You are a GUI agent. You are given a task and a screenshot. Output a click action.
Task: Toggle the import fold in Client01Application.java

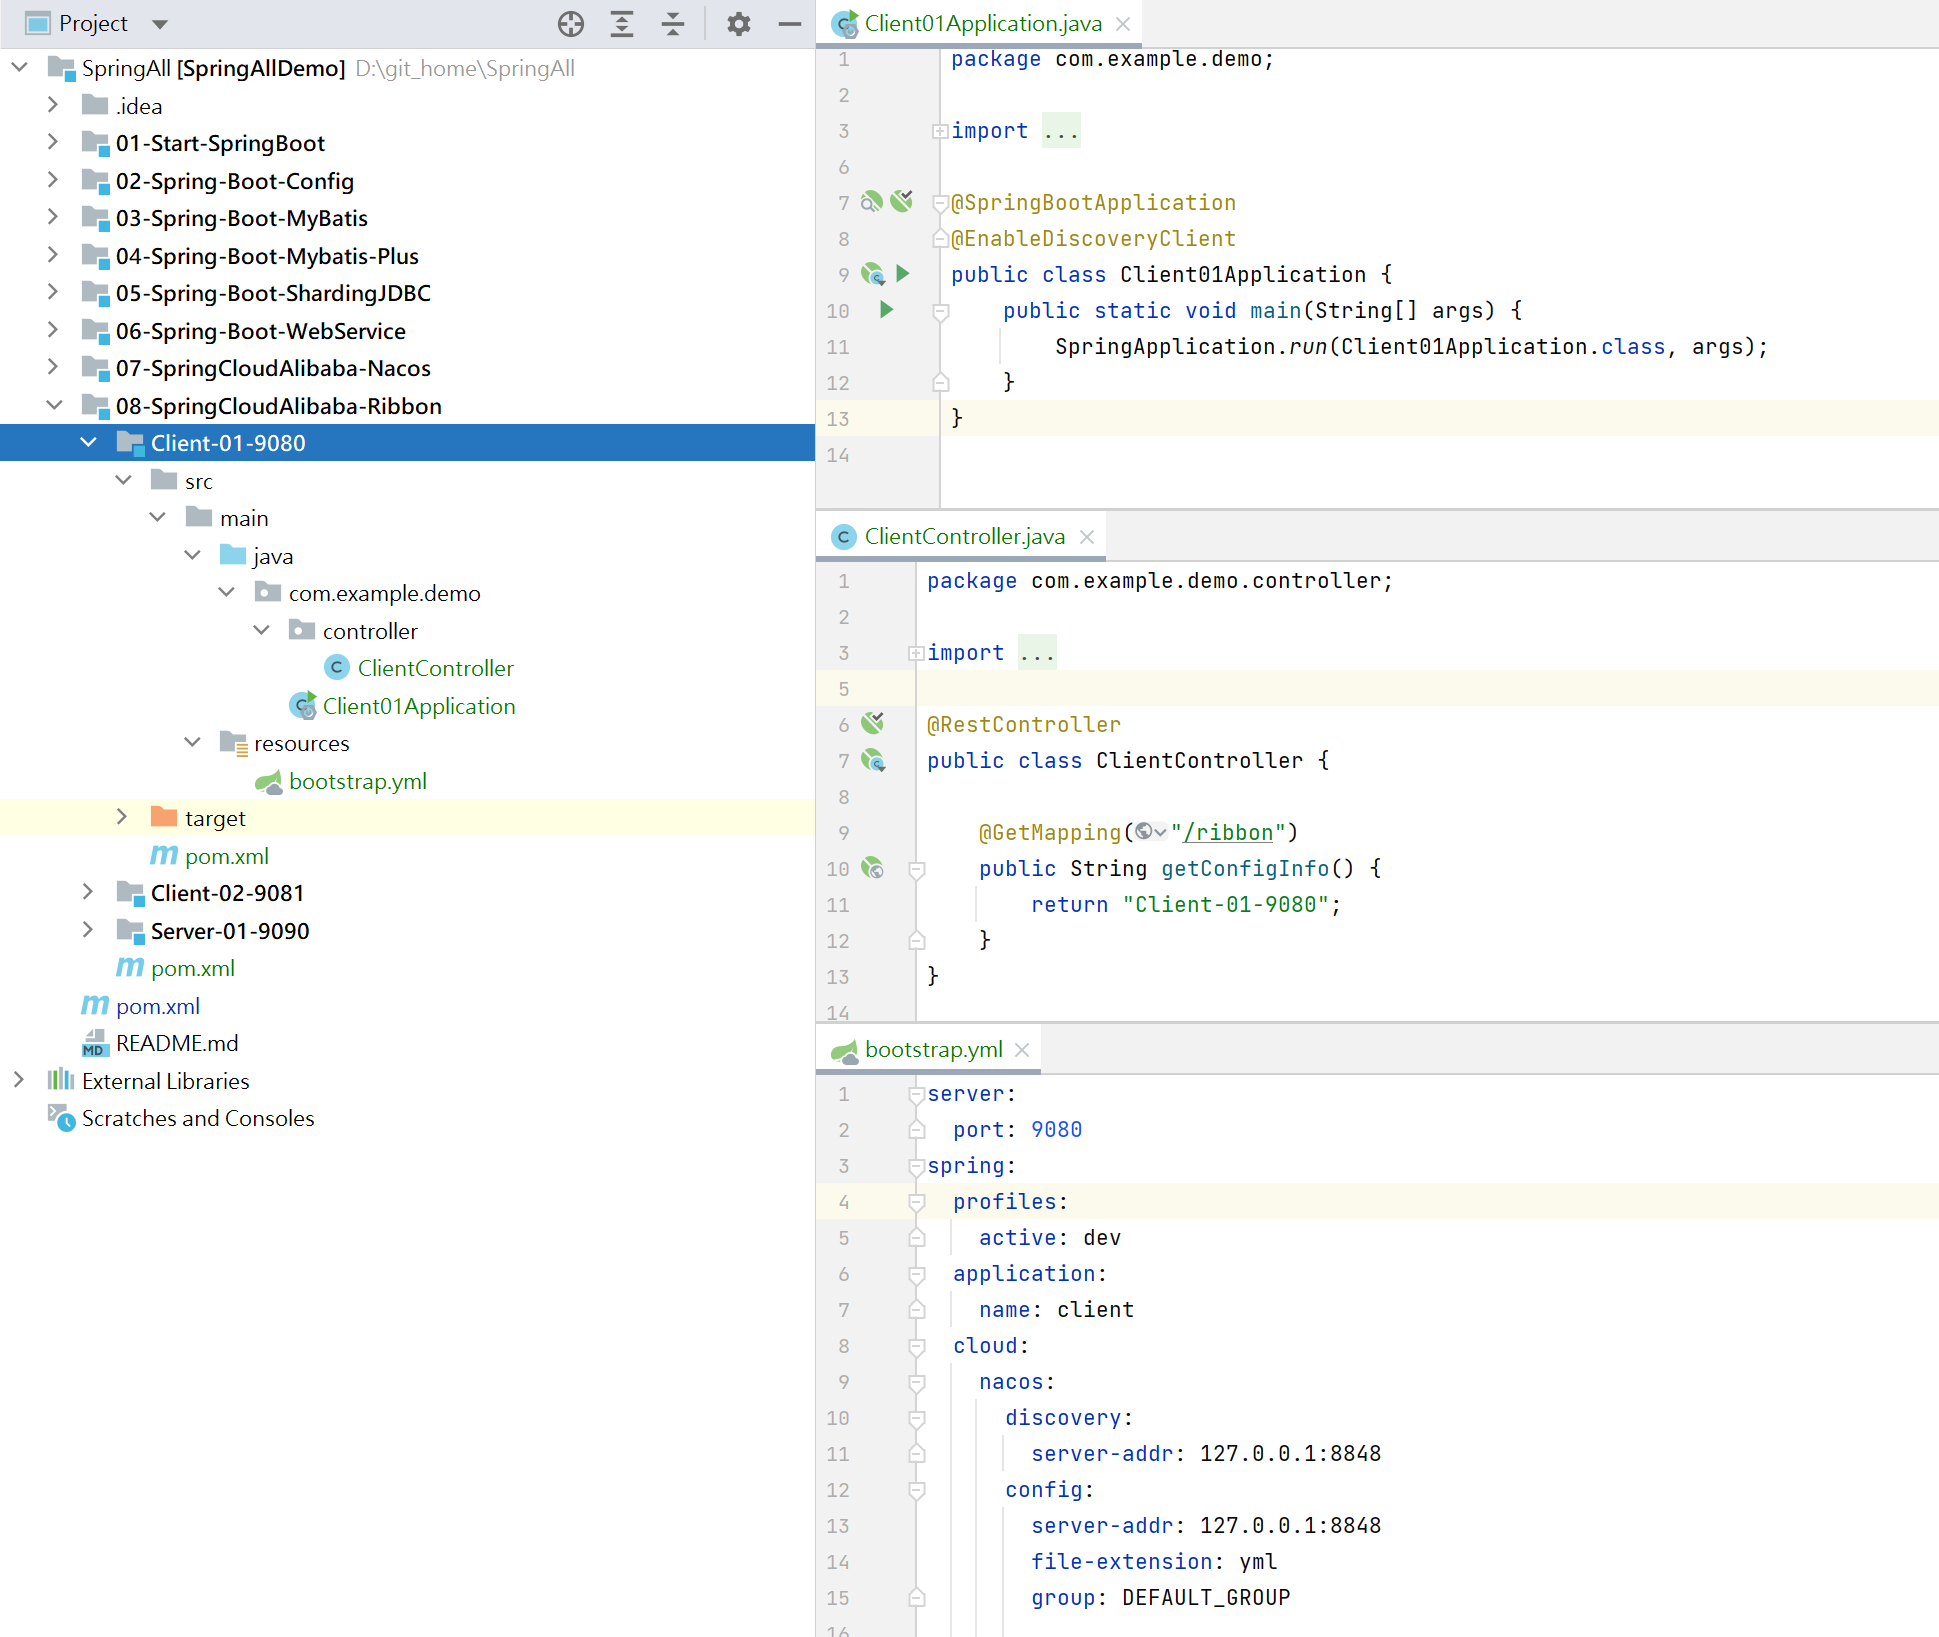point(940,131)
